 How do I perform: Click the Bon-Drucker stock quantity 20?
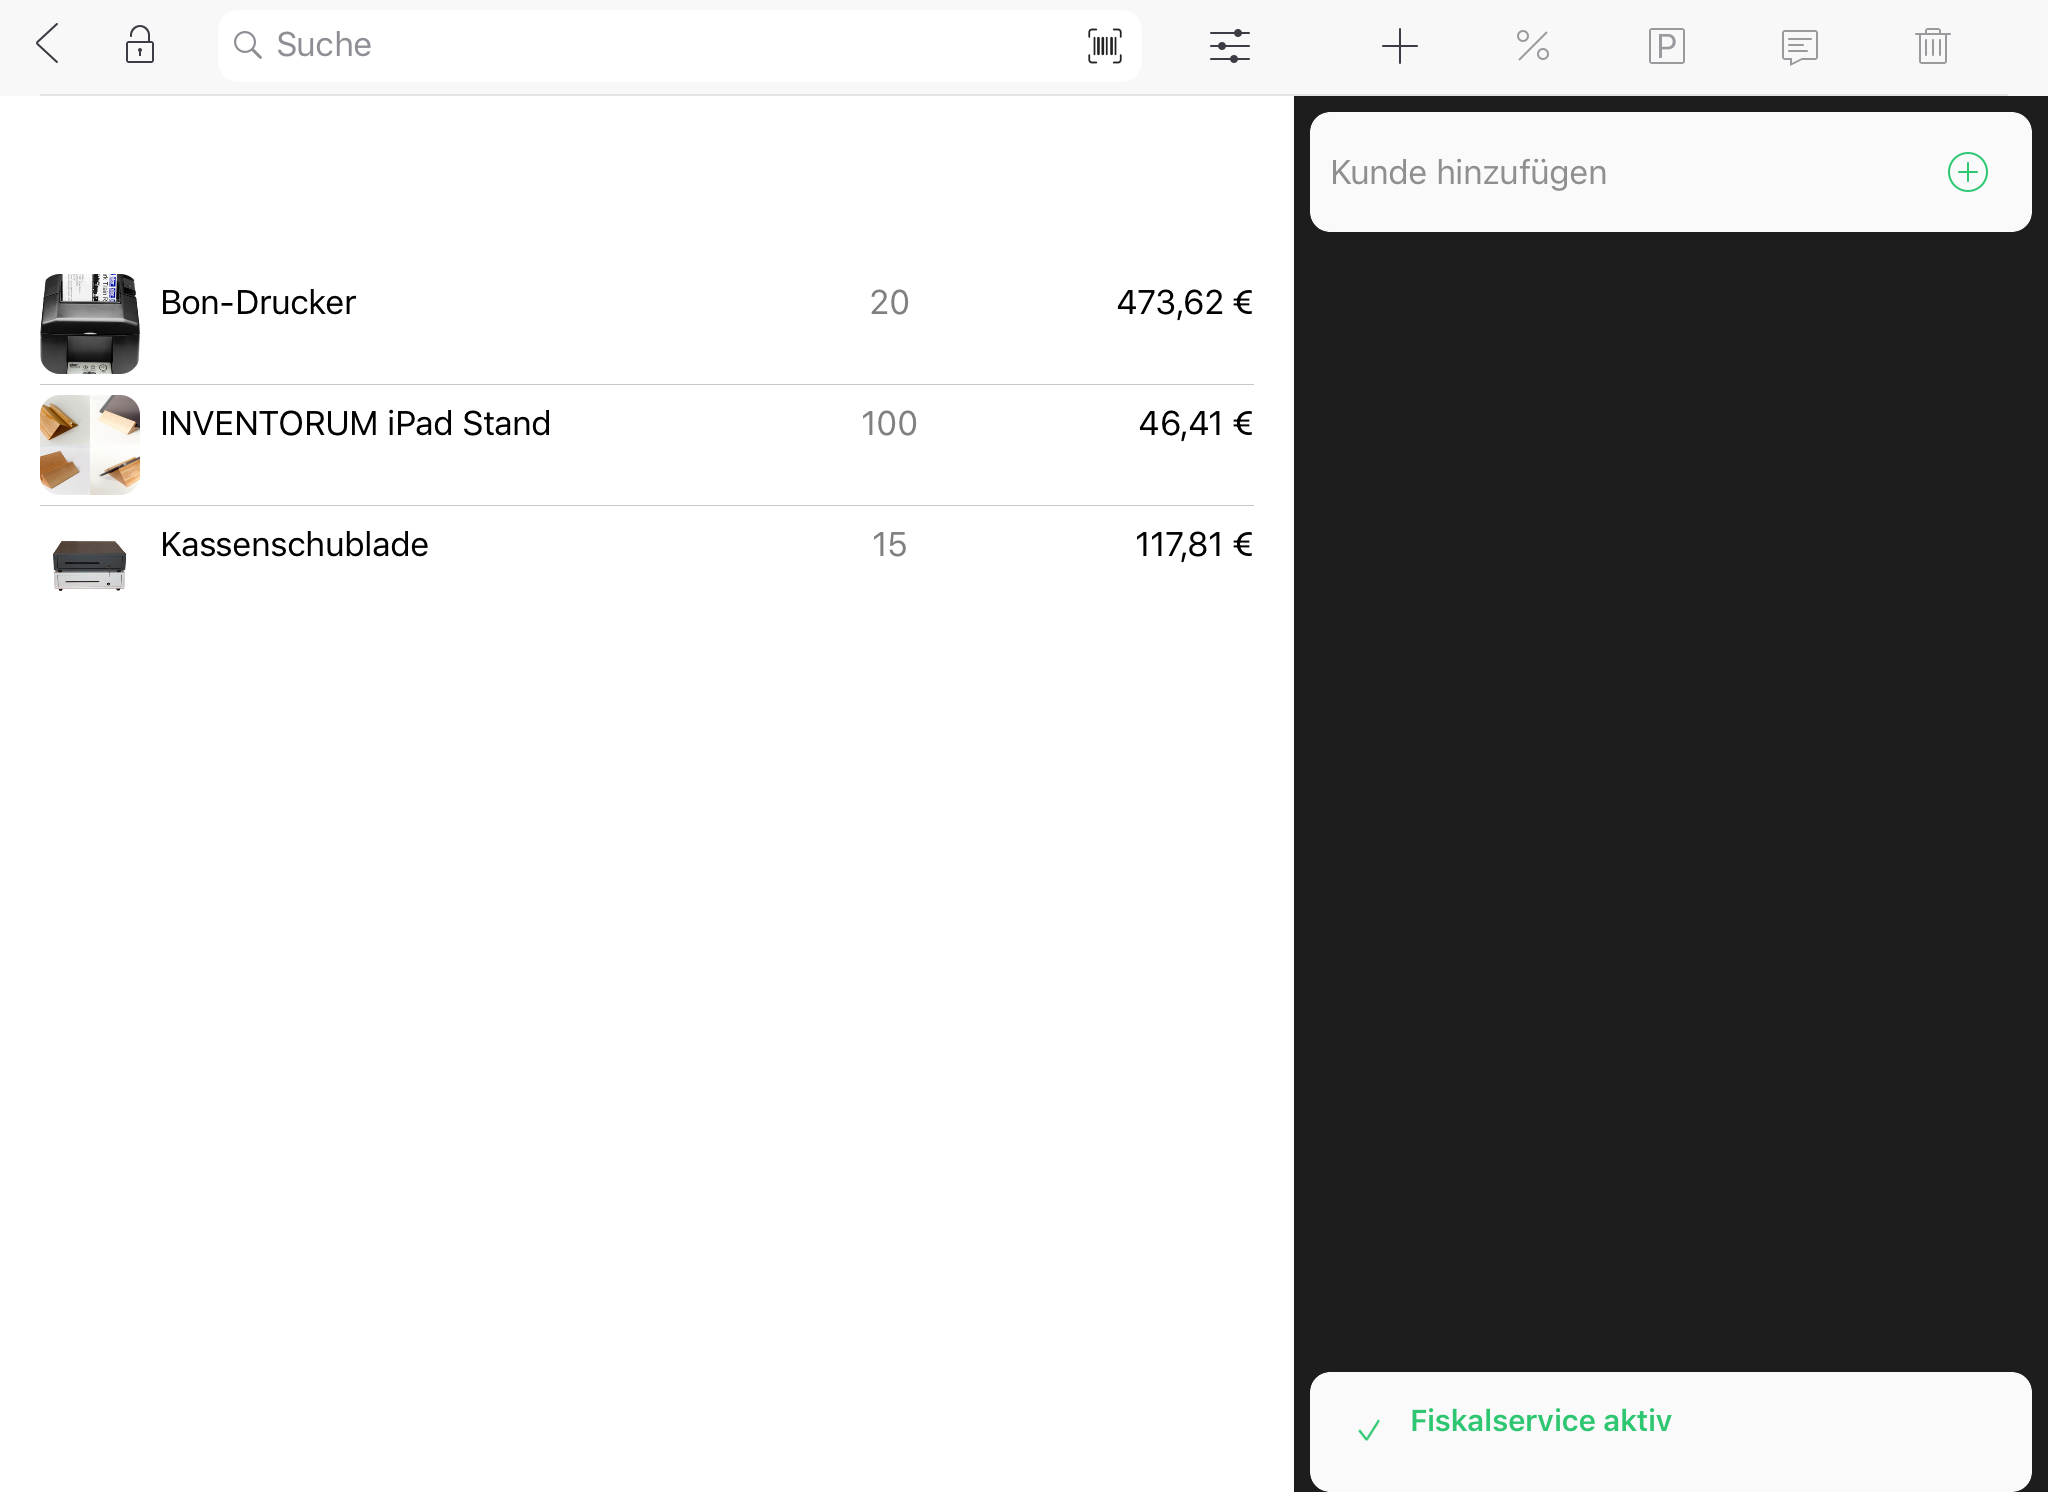[889, 302]
